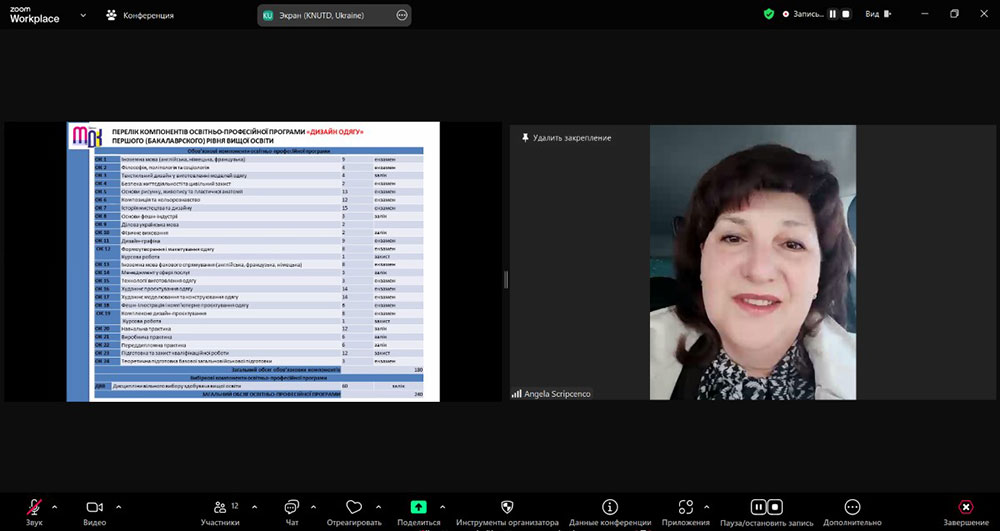The image size is (1000, 531).
Task: Click the pin icon beside Удалить закрепление
Action: 525,138
